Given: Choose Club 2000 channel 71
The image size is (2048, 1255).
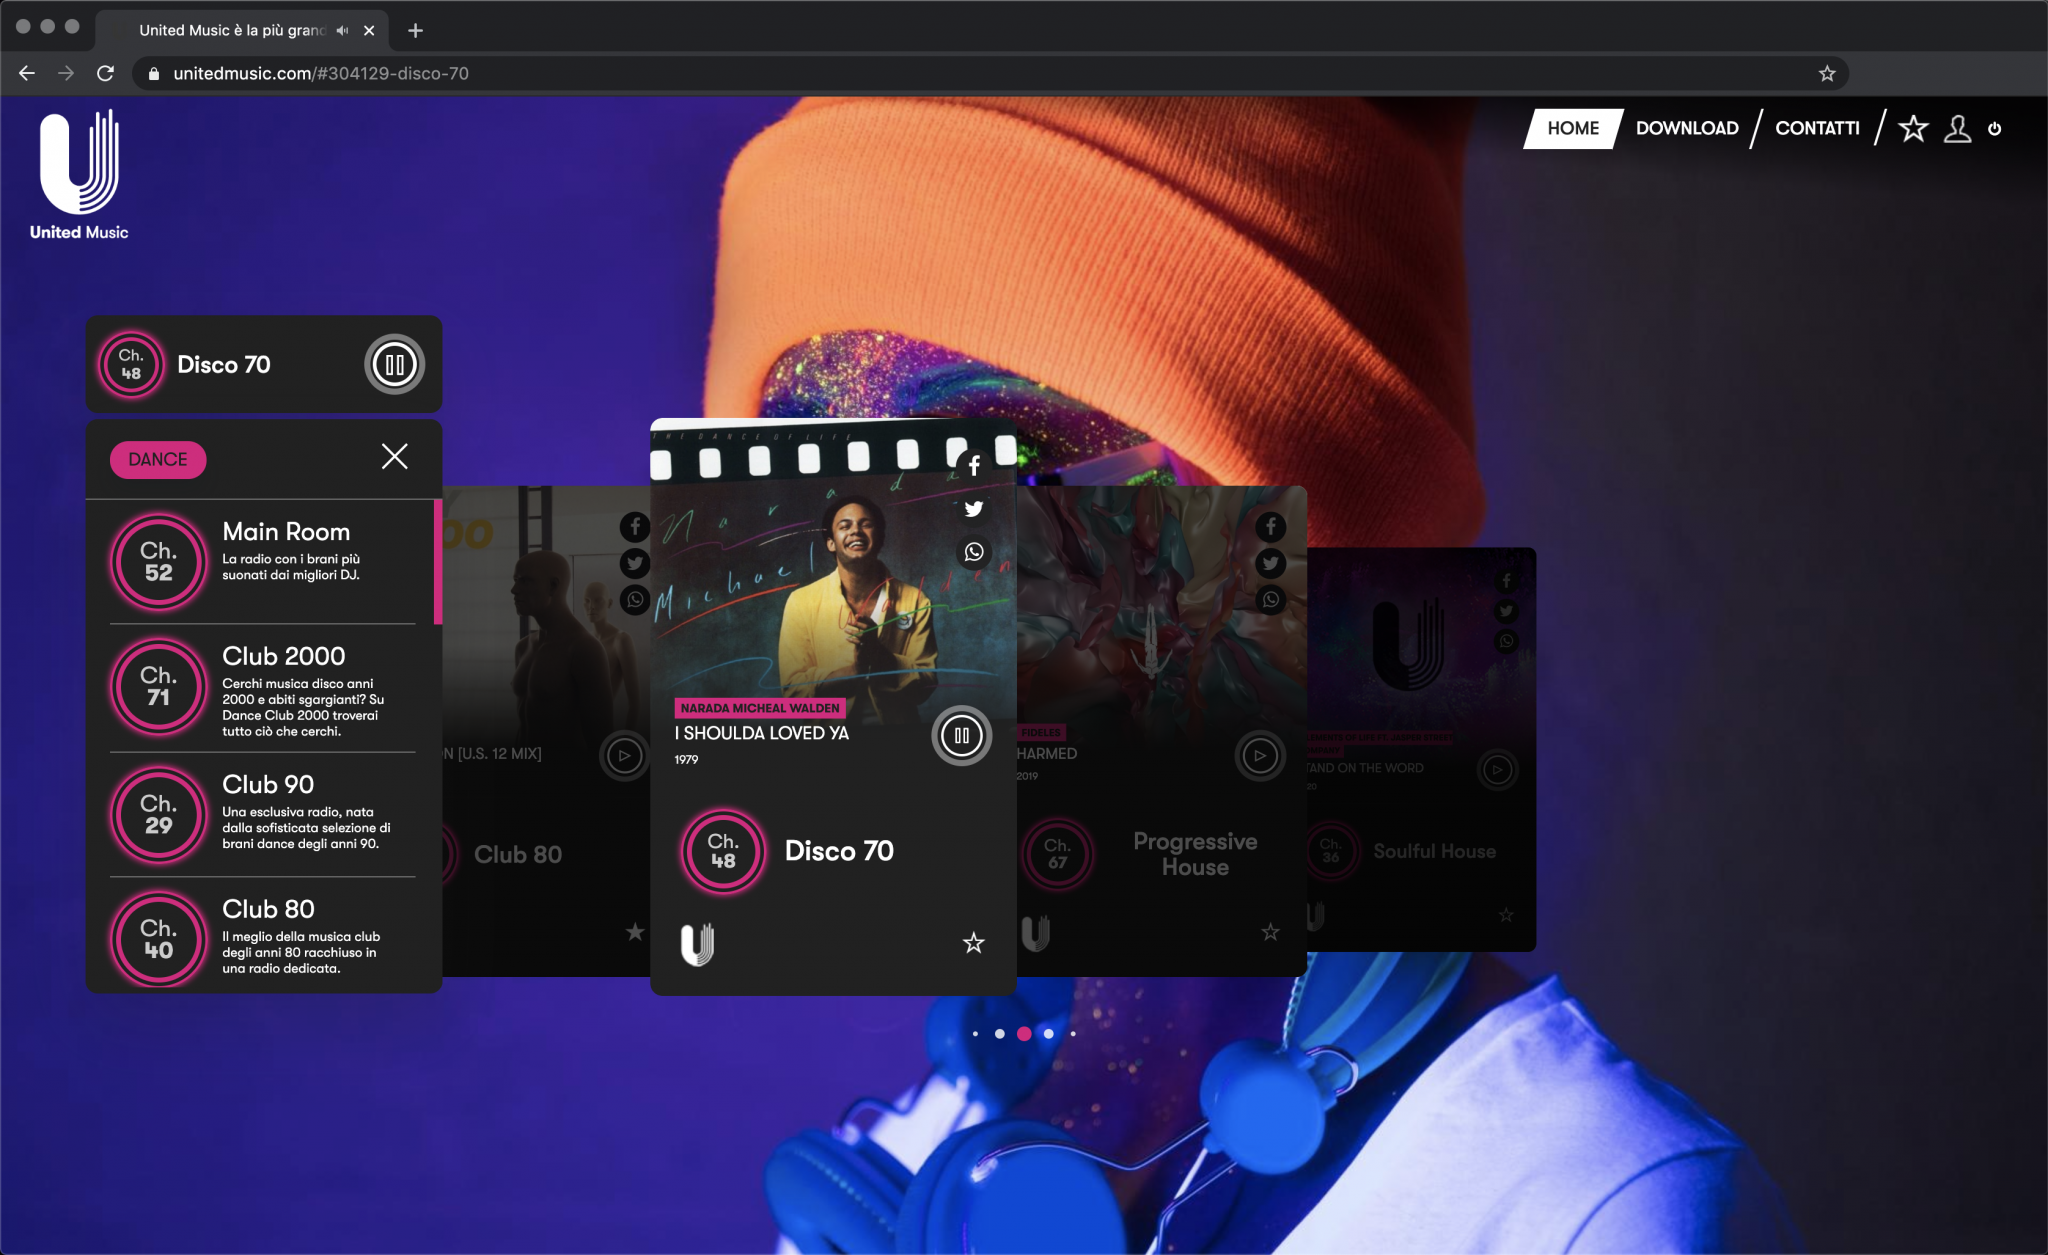Looking at the screenshot, I should 262,688.
